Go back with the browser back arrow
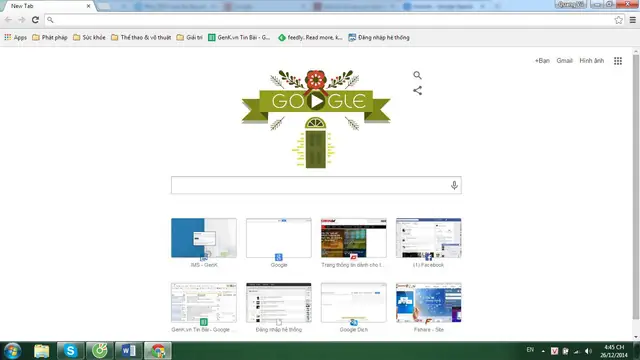640x360 pixels. 8,20
